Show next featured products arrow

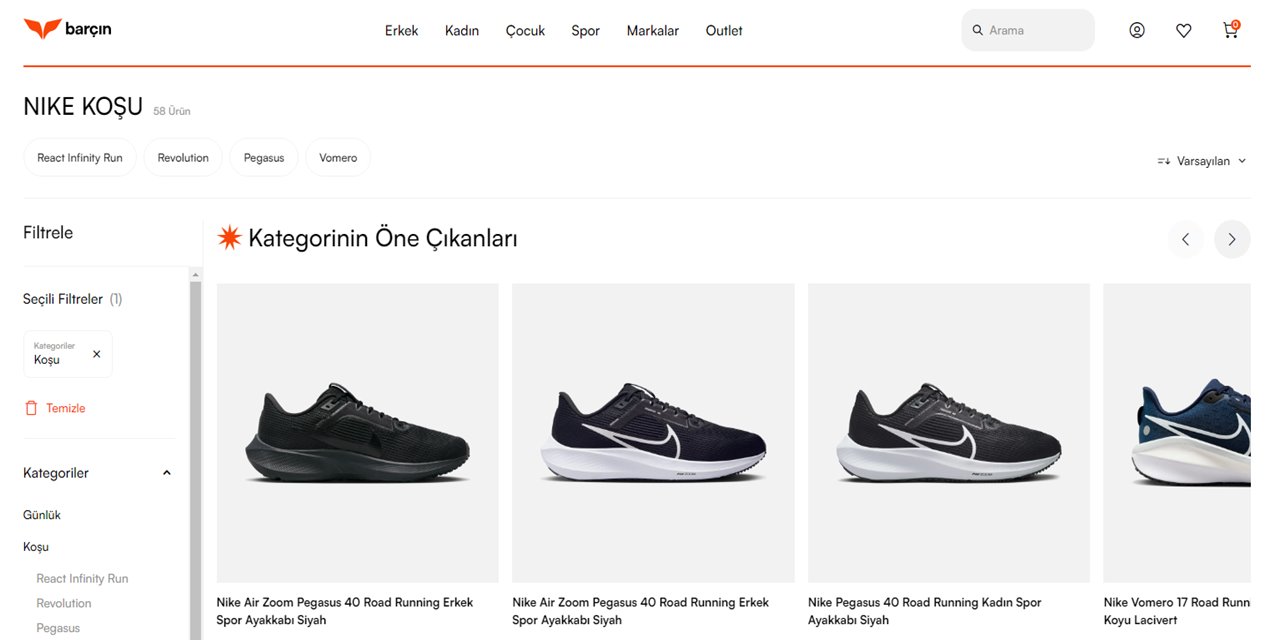1232,239
